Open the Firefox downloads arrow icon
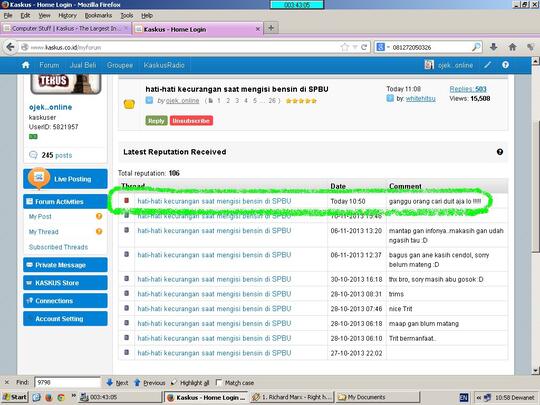Screen dimensions: 540x405 tap(494, 47)
